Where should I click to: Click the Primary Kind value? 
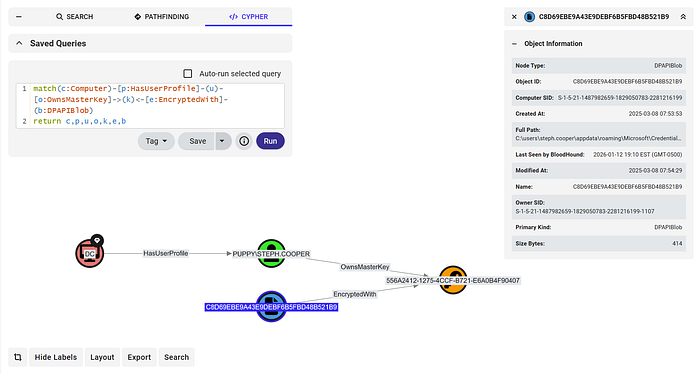pos(668,227)
